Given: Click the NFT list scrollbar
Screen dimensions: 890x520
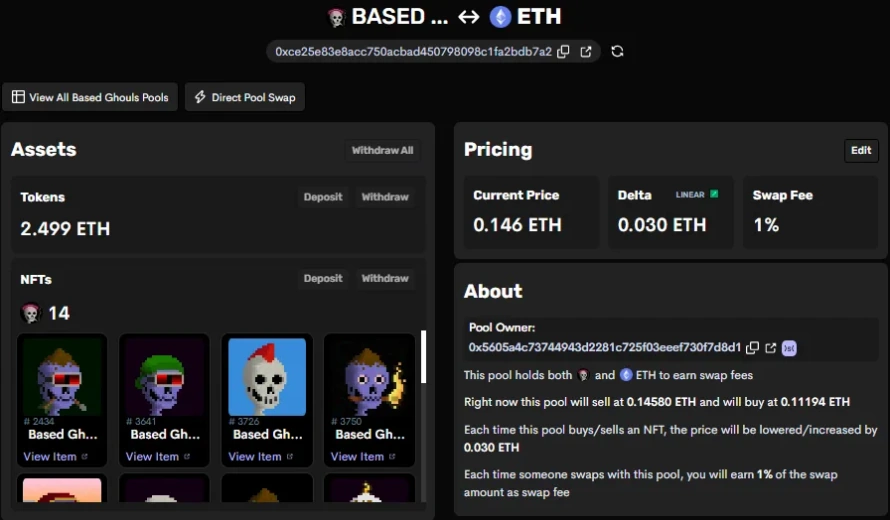Looking at the screenshot, I should 423,357.
